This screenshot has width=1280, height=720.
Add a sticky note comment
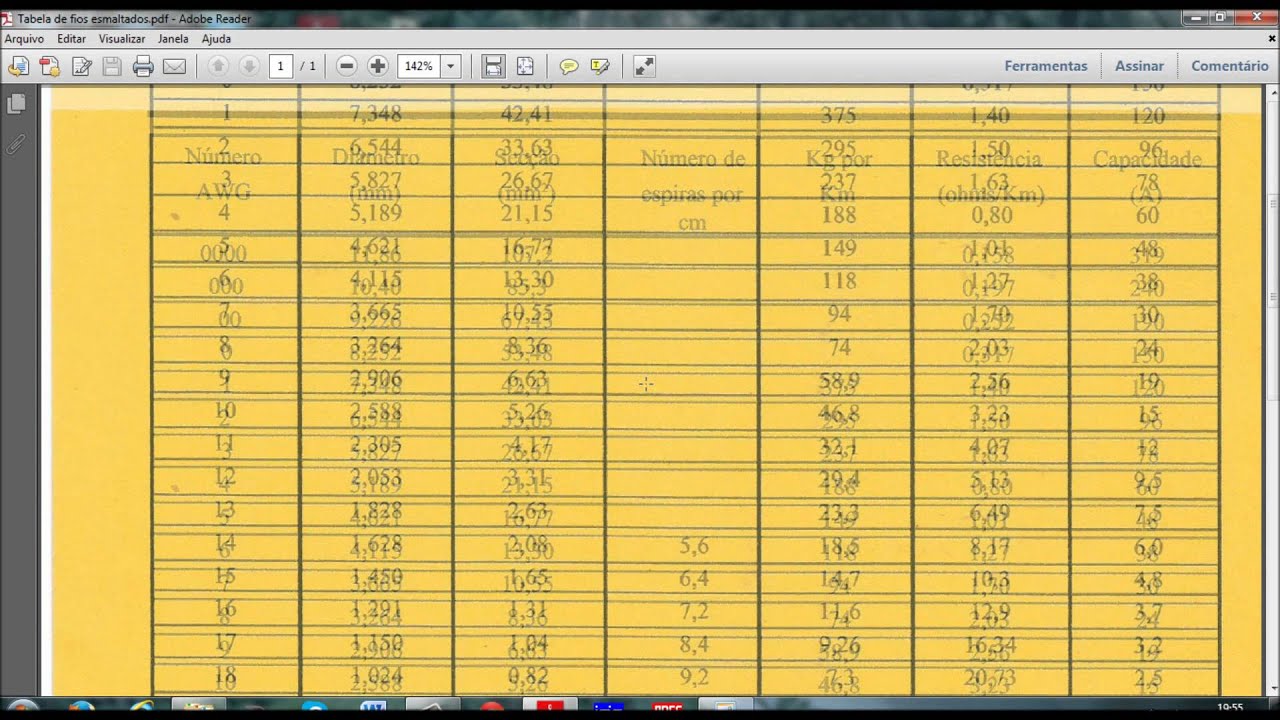569,66
